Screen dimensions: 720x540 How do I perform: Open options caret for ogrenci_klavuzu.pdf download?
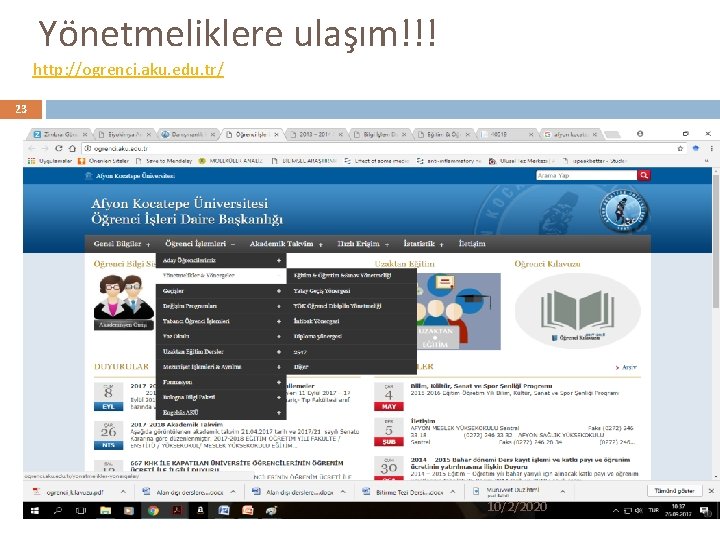point(123,491)
